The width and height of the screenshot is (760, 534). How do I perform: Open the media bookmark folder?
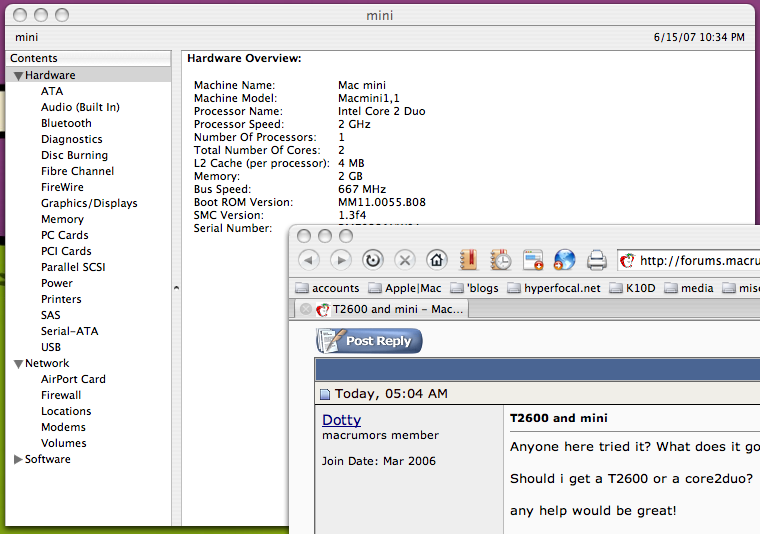click(x=689, y=288)
